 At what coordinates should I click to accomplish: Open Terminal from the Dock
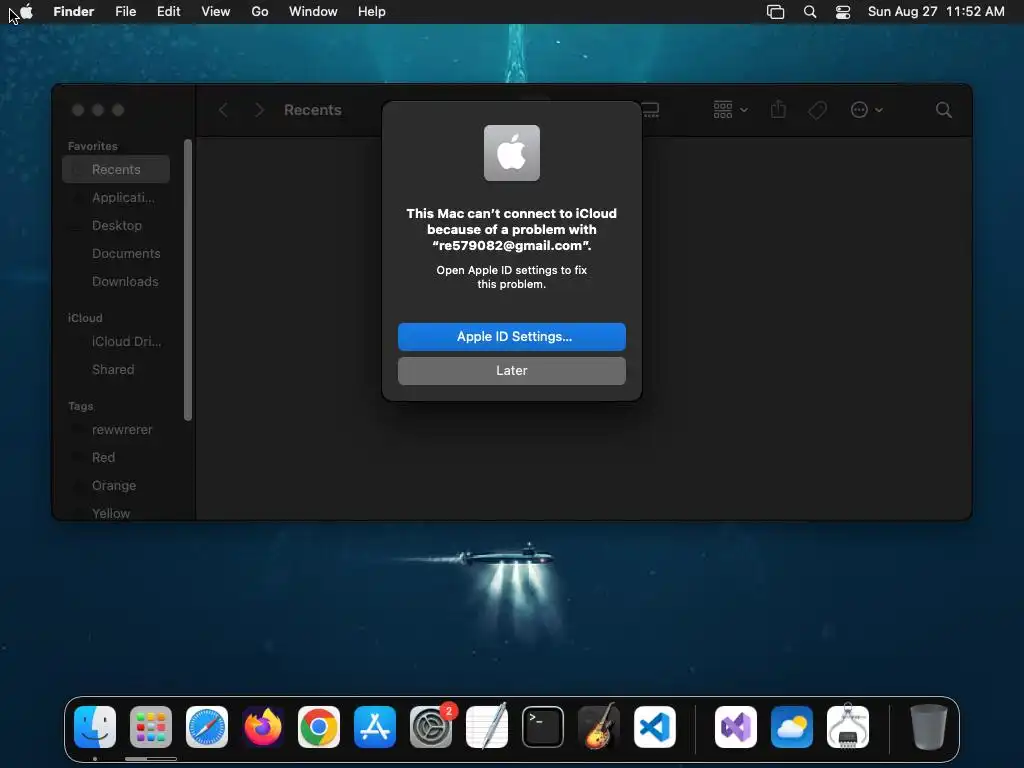click(x=543, y=726)
